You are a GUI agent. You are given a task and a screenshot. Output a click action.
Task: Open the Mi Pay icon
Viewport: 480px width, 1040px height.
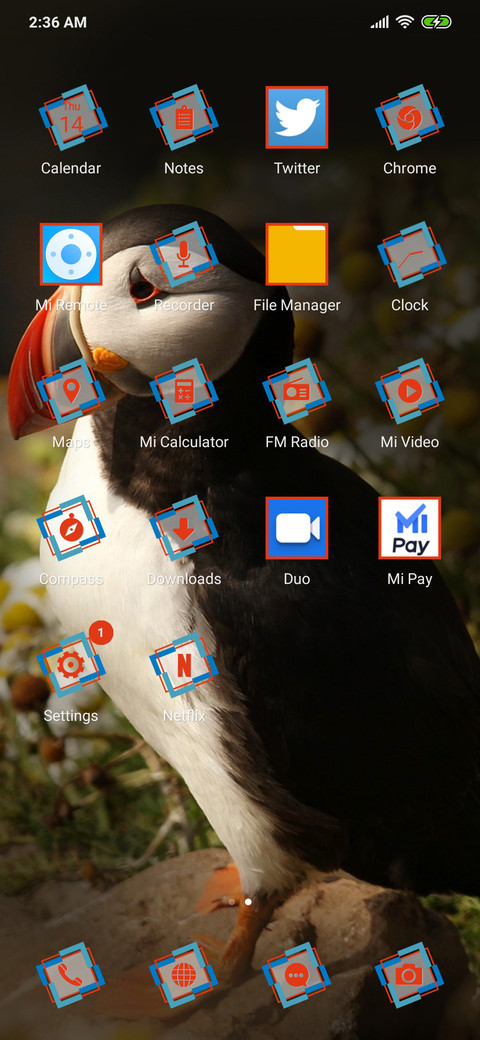[x=410, y=528]
